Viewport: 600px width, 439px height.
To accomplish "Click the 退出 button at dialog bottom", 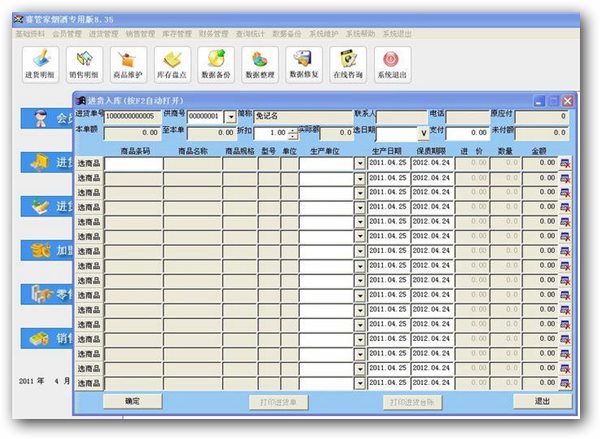I will pyautogui.click(x=543, y=401).
